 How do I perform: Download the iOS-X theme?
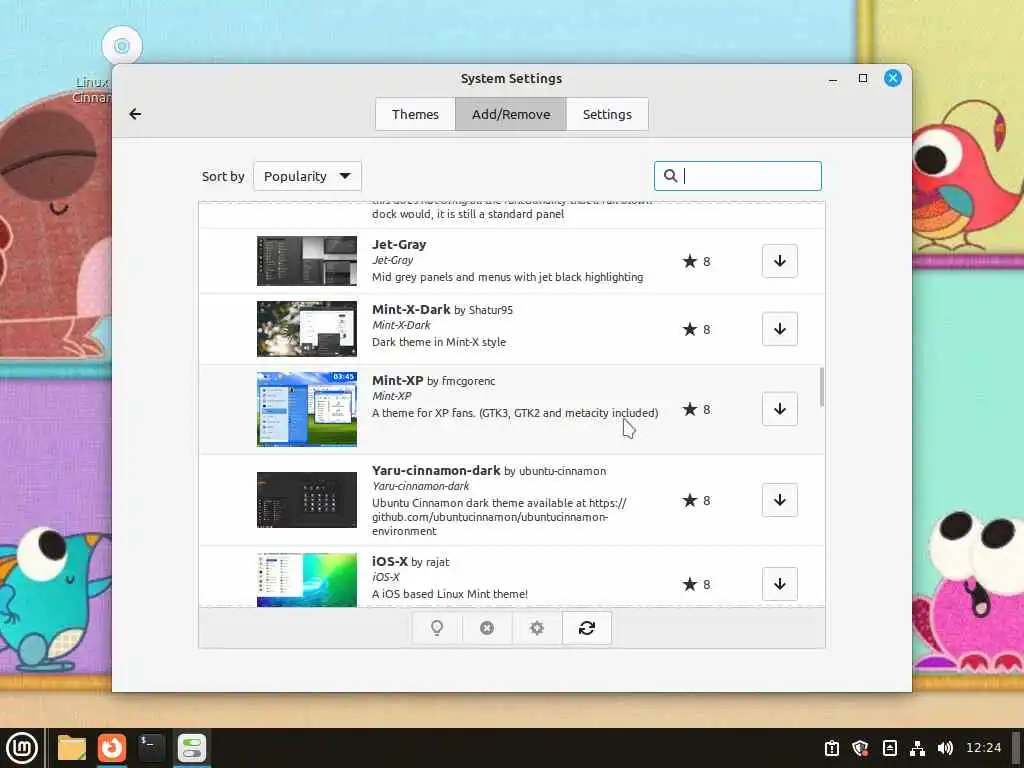pos(780,584)
